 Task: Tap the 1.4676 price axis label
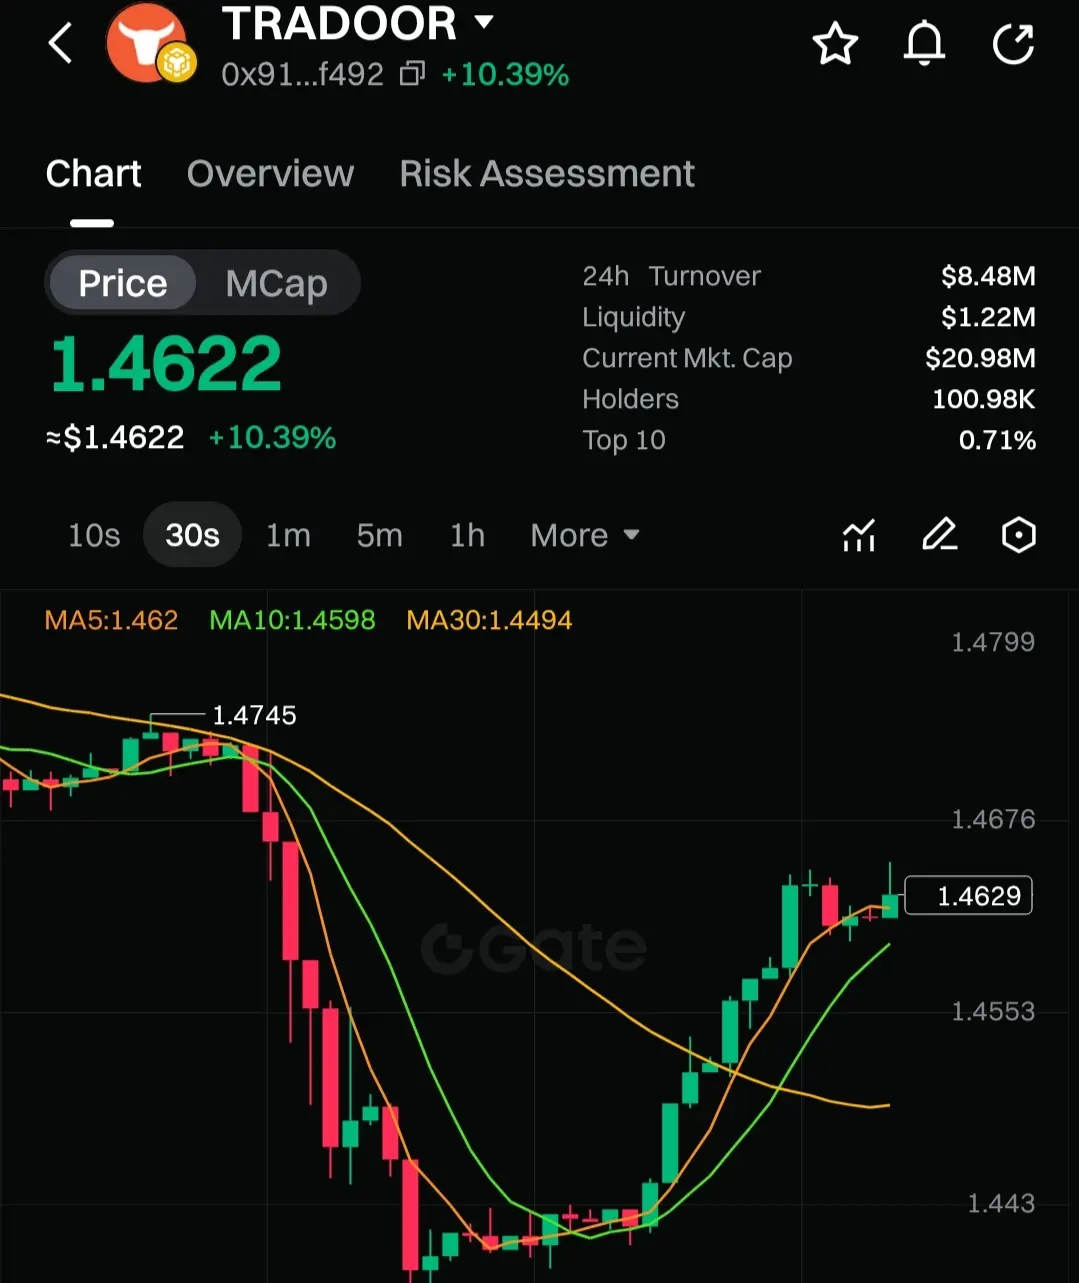(x=993, y=820)
